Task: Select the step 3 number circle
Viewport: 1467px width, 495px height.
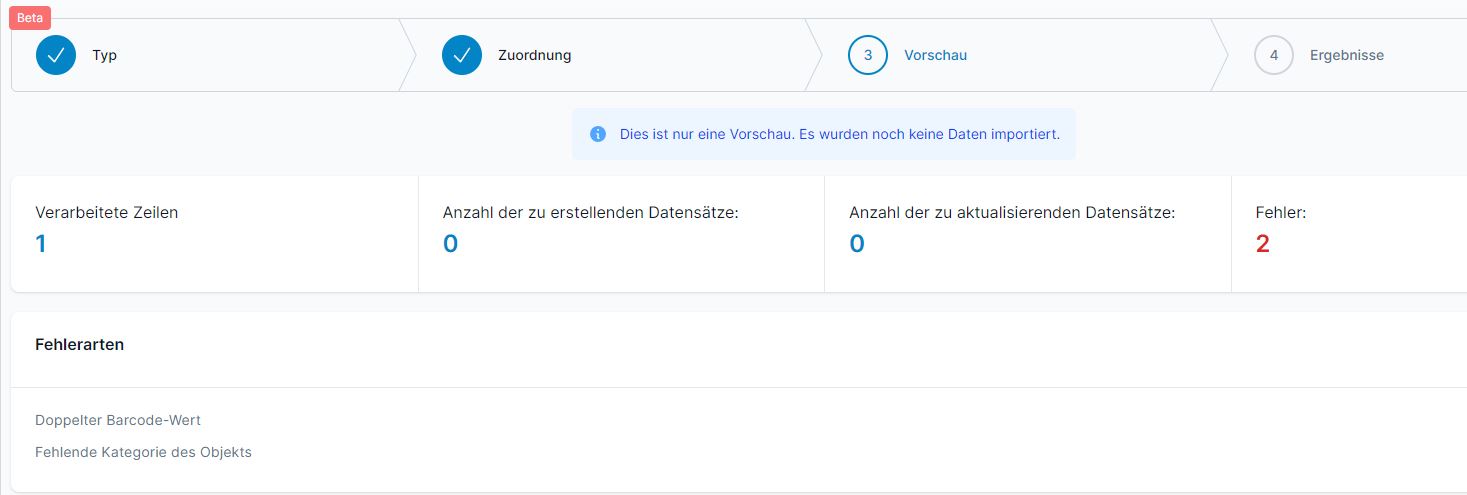Action: [868, 55]
